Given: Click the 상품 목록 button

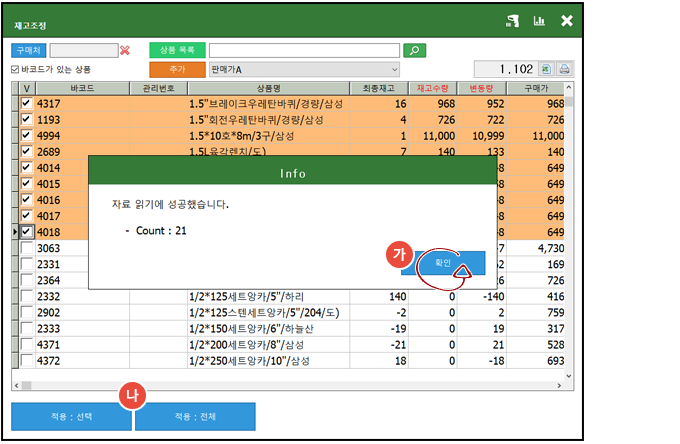Looking at the screenshot, I should click(177, 50).
